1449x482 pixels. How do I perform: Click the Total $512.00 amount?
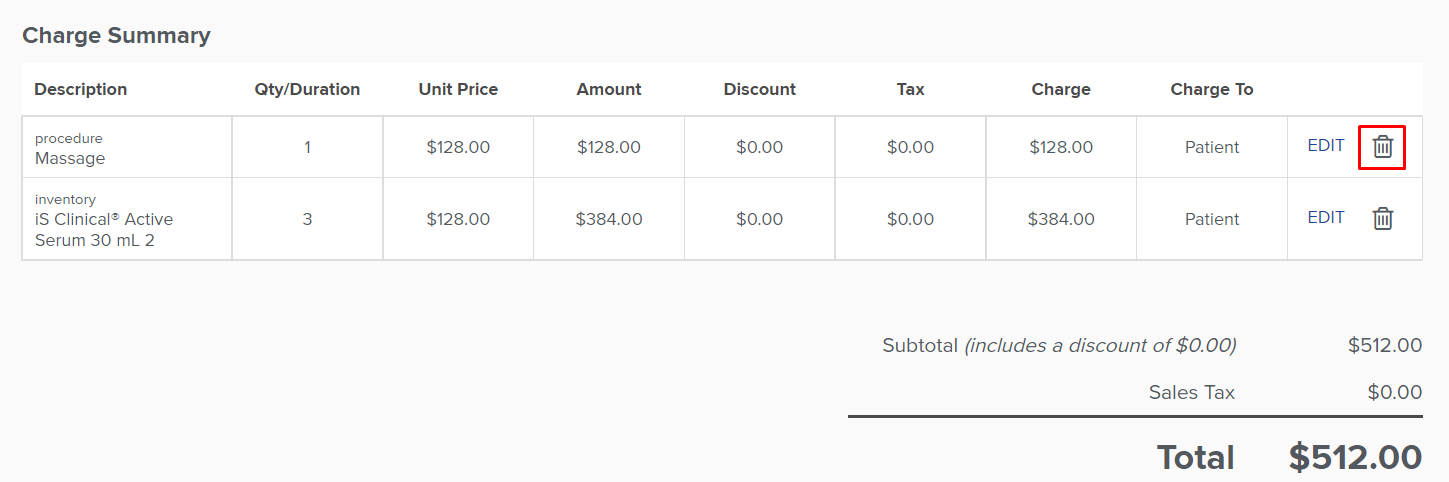(x=1355, y=457)
